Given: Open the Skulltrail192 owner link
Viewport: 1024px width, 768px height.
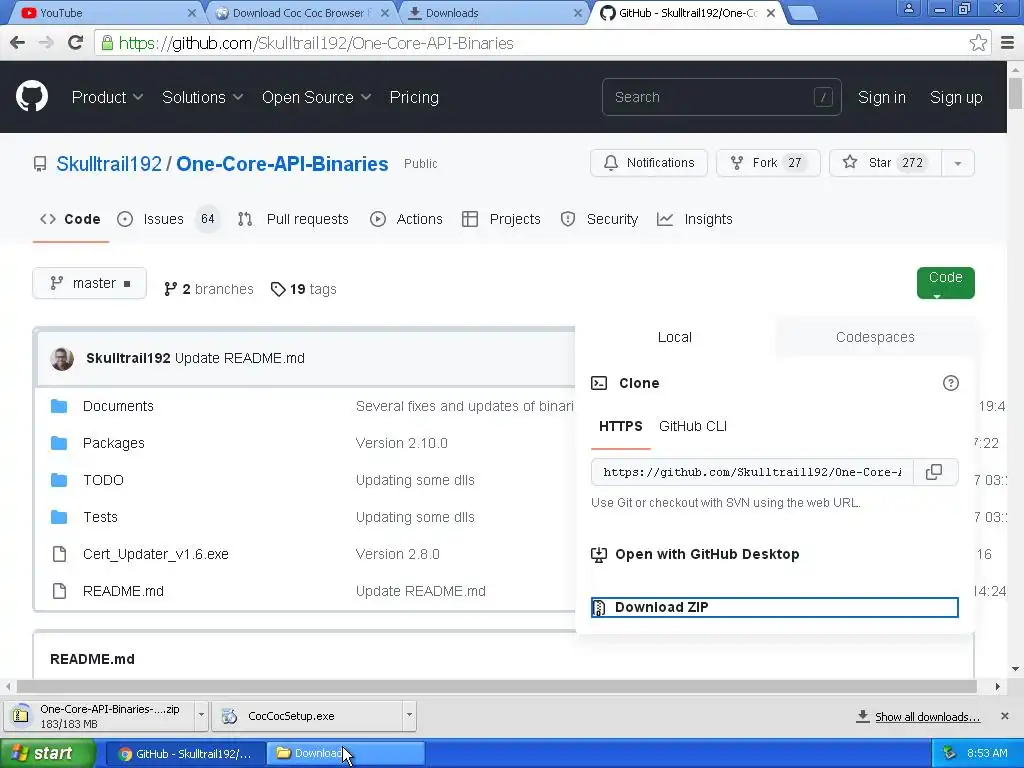Looking at the screenshot, I should click(109, 163).
